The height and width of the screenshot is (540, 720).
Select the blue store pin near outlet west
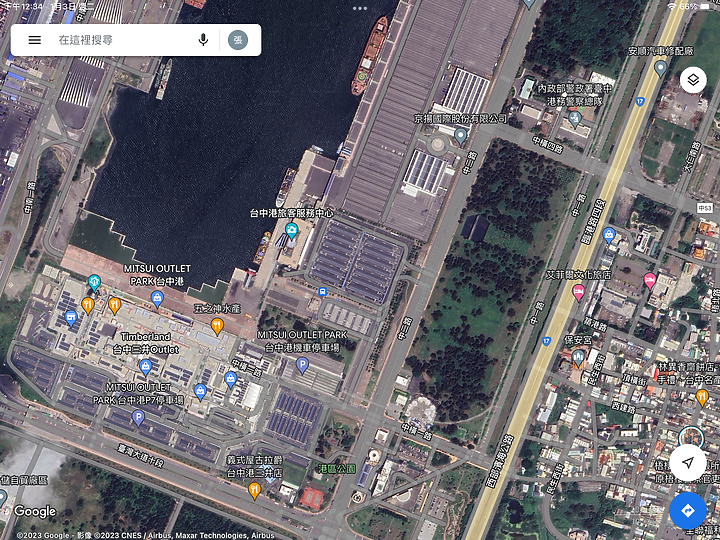tap(71, 318)
